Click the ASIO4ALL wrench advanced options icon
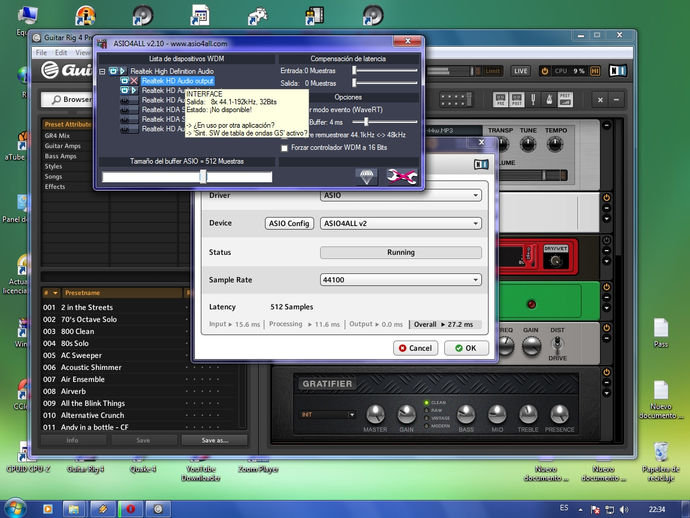Viewport: 690px width, 518px height. (401, 176)
